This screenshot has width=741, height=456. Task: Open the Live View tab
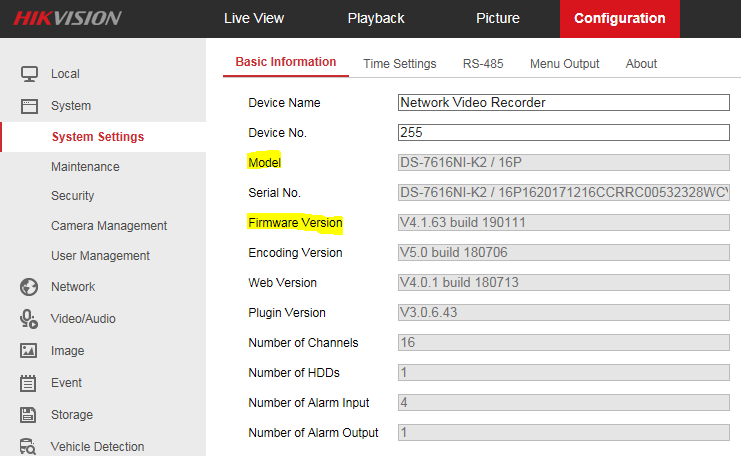click(254, 18)
